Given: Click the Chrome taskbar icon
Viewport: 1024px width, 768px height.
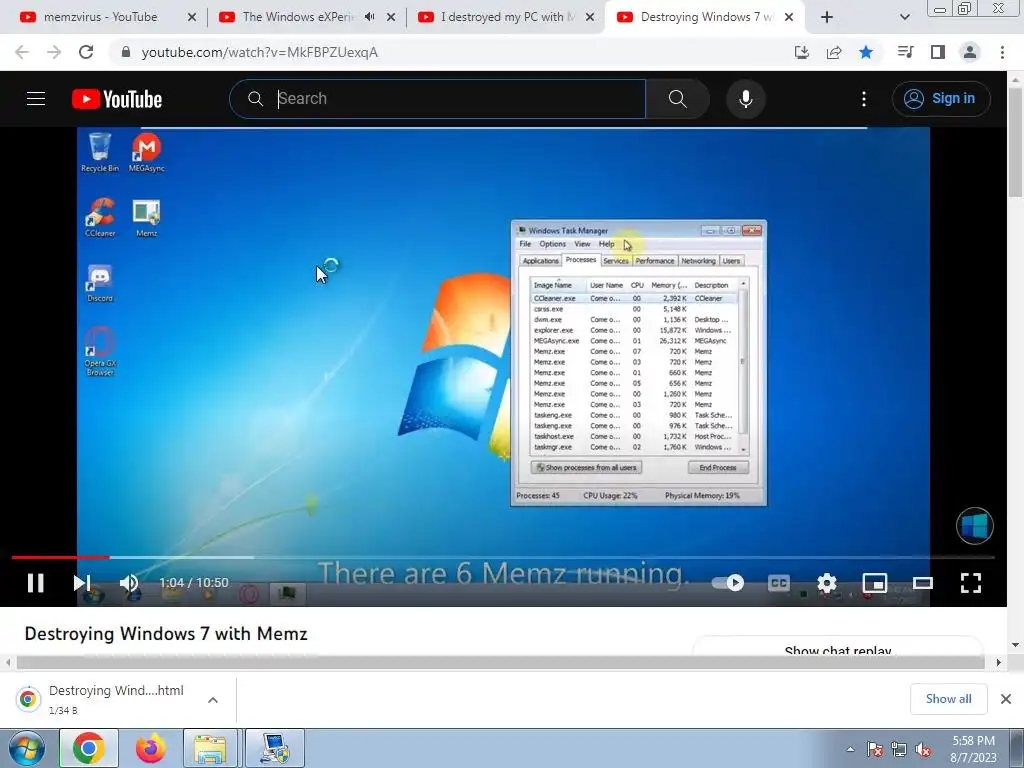Looking at the screenshot, I should [89, 748].
